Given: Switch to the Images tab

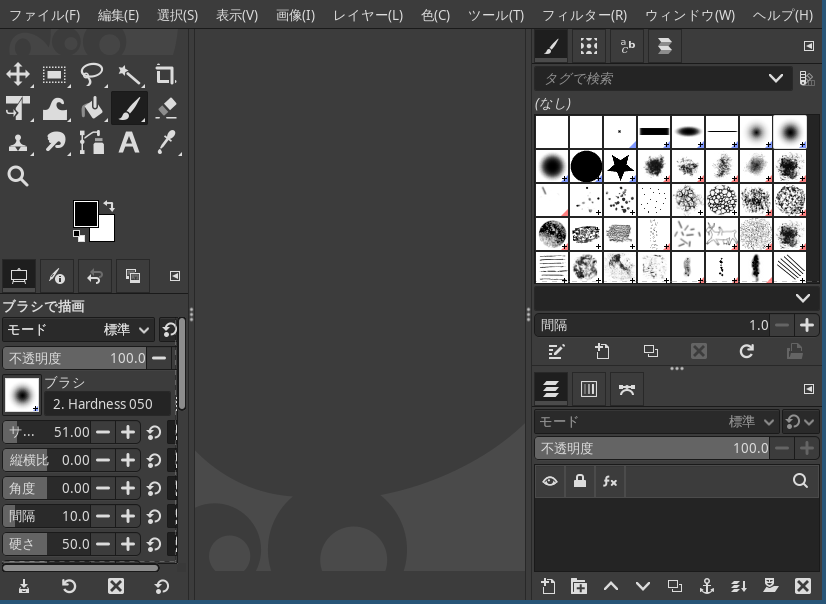Looking at the screenshot, I should coord(133,275).
